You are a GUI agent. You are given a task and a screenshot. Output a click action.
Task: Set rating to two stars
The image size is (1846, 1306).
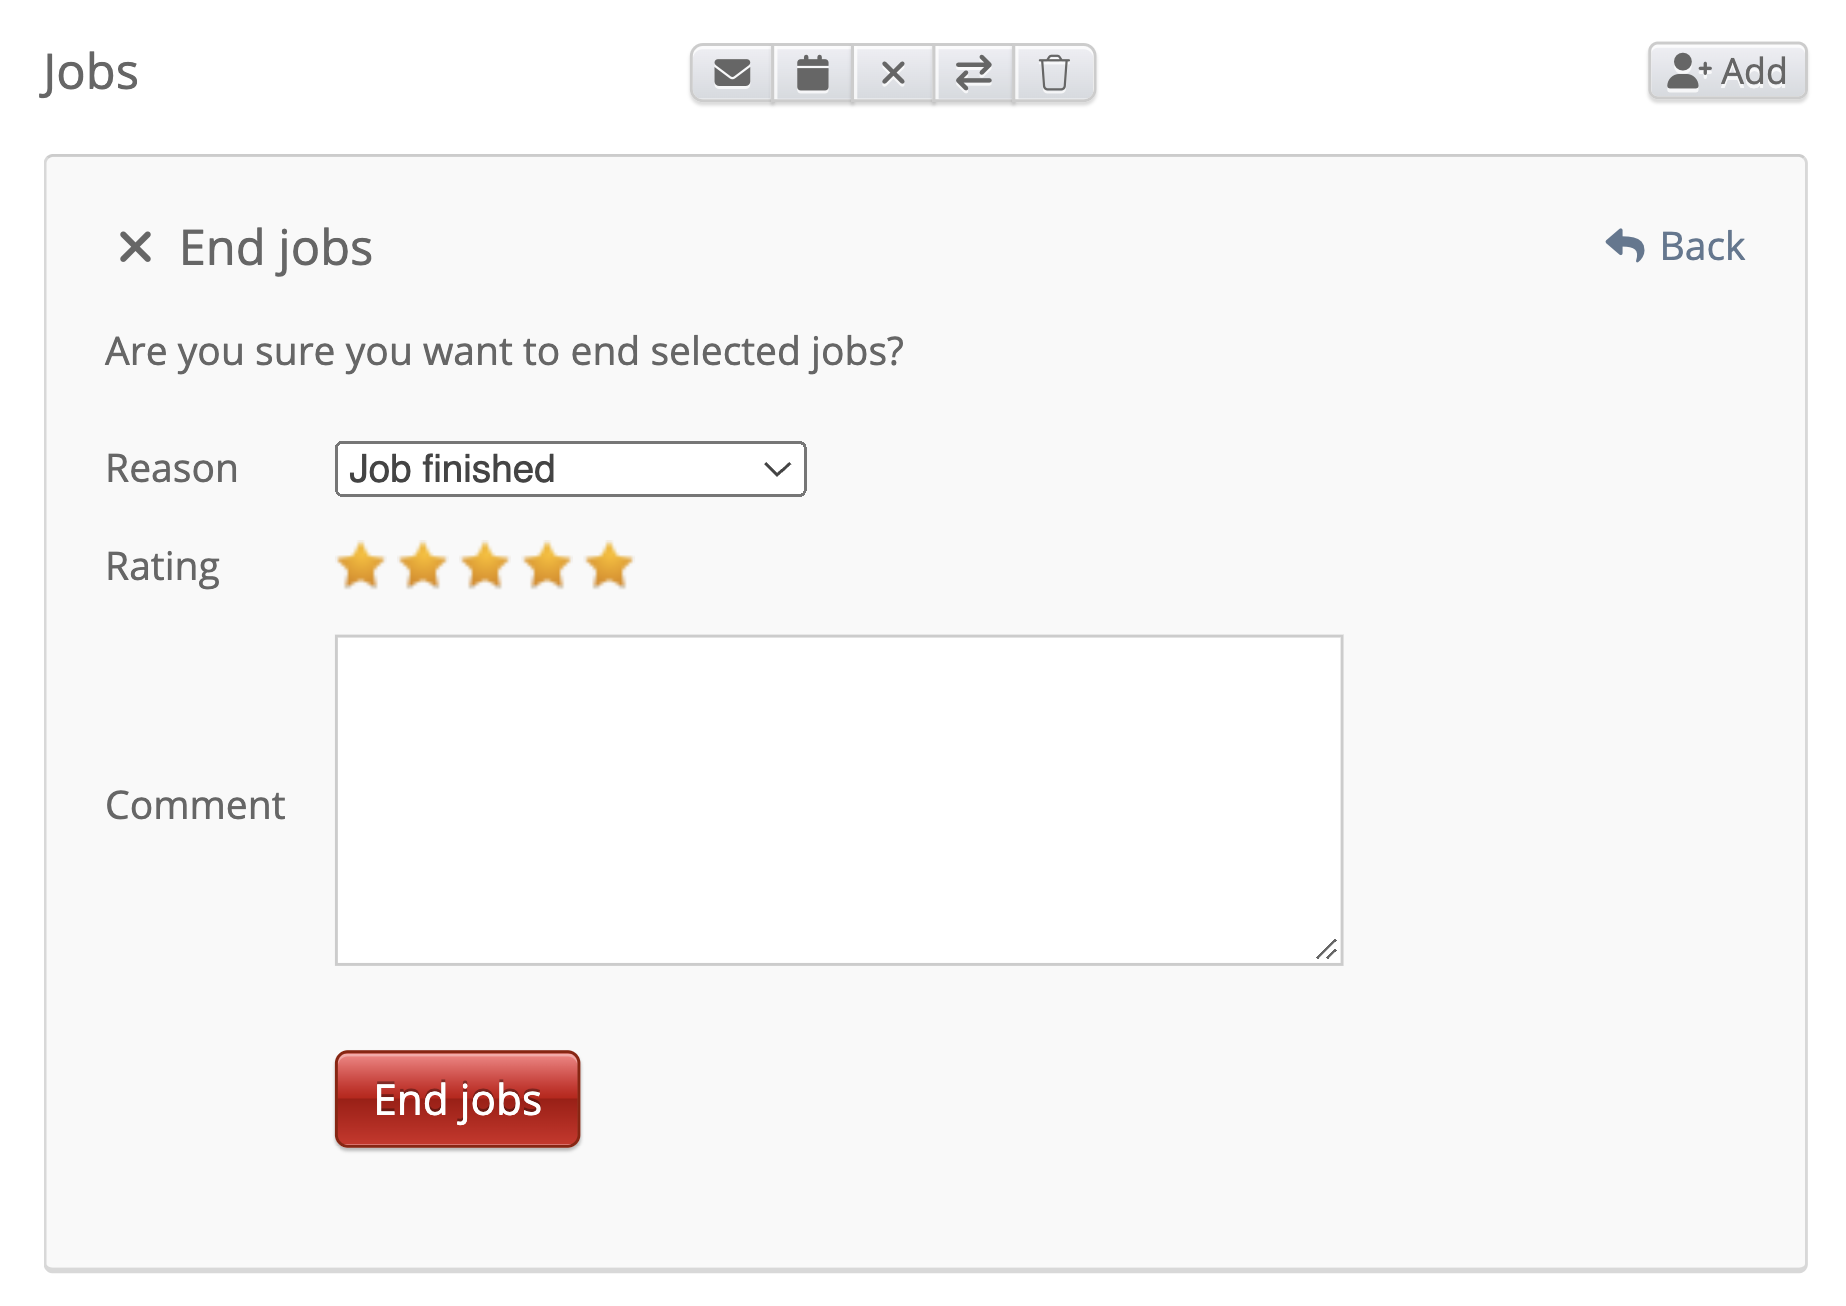point(423,566)
